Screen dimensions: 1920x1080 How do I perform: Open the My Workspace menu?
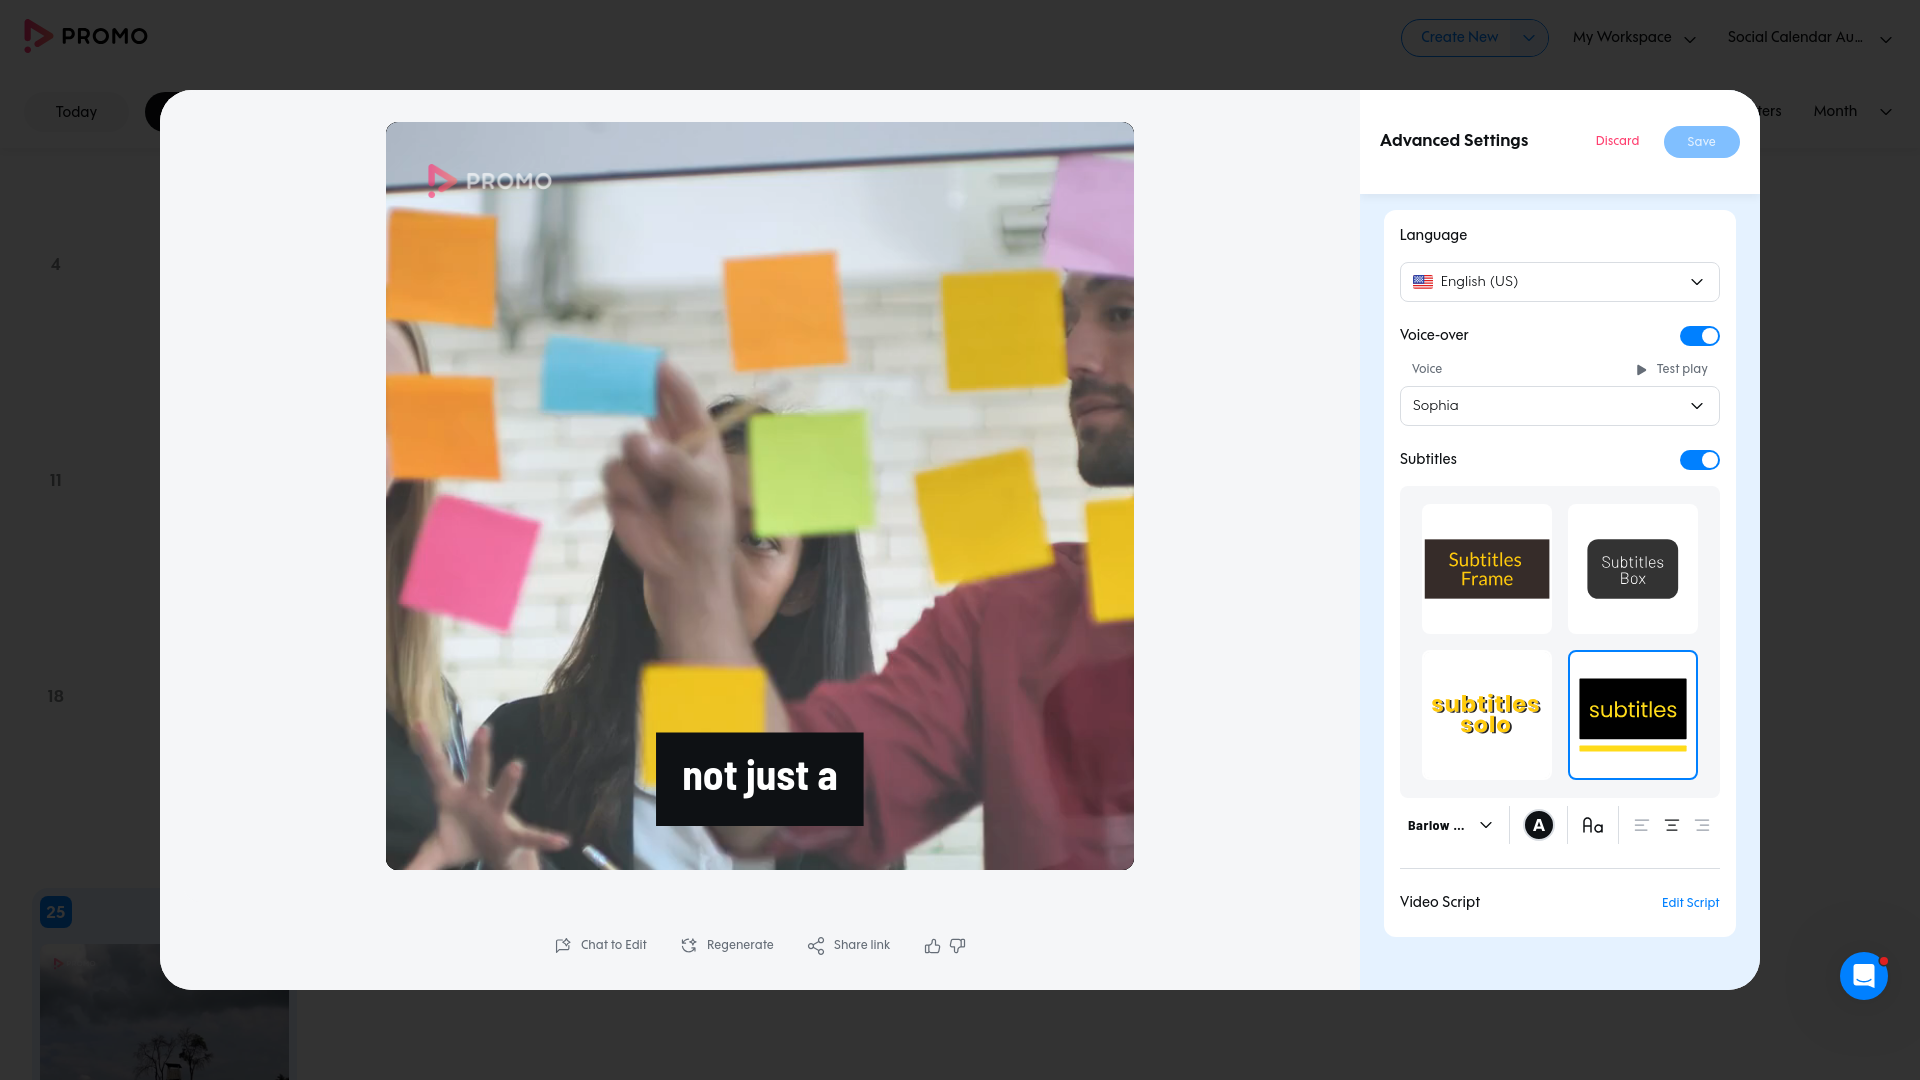(1634, 38)
